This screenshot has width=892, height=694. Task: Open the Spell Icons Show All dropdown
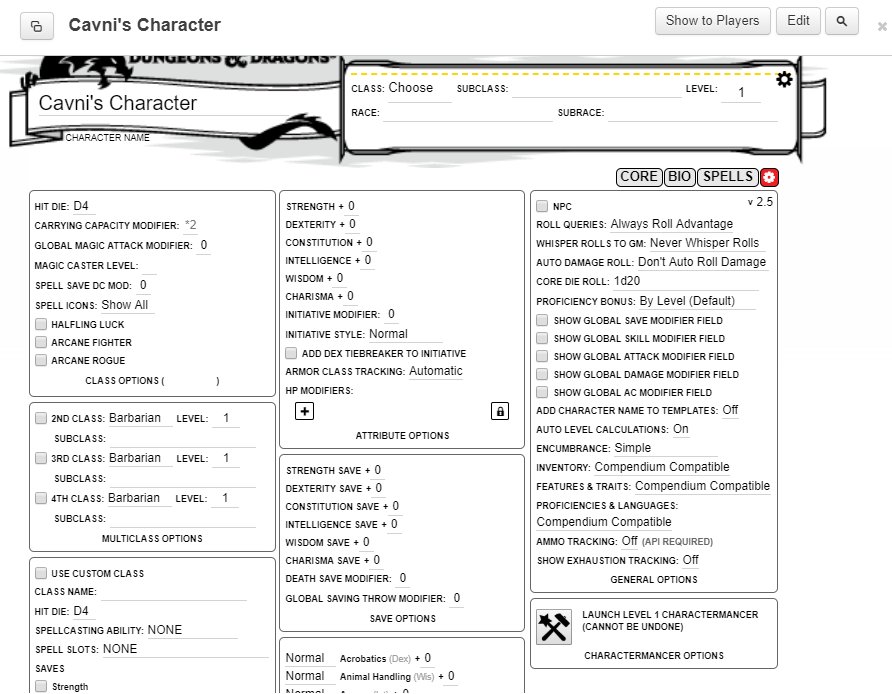pos(127,305)
